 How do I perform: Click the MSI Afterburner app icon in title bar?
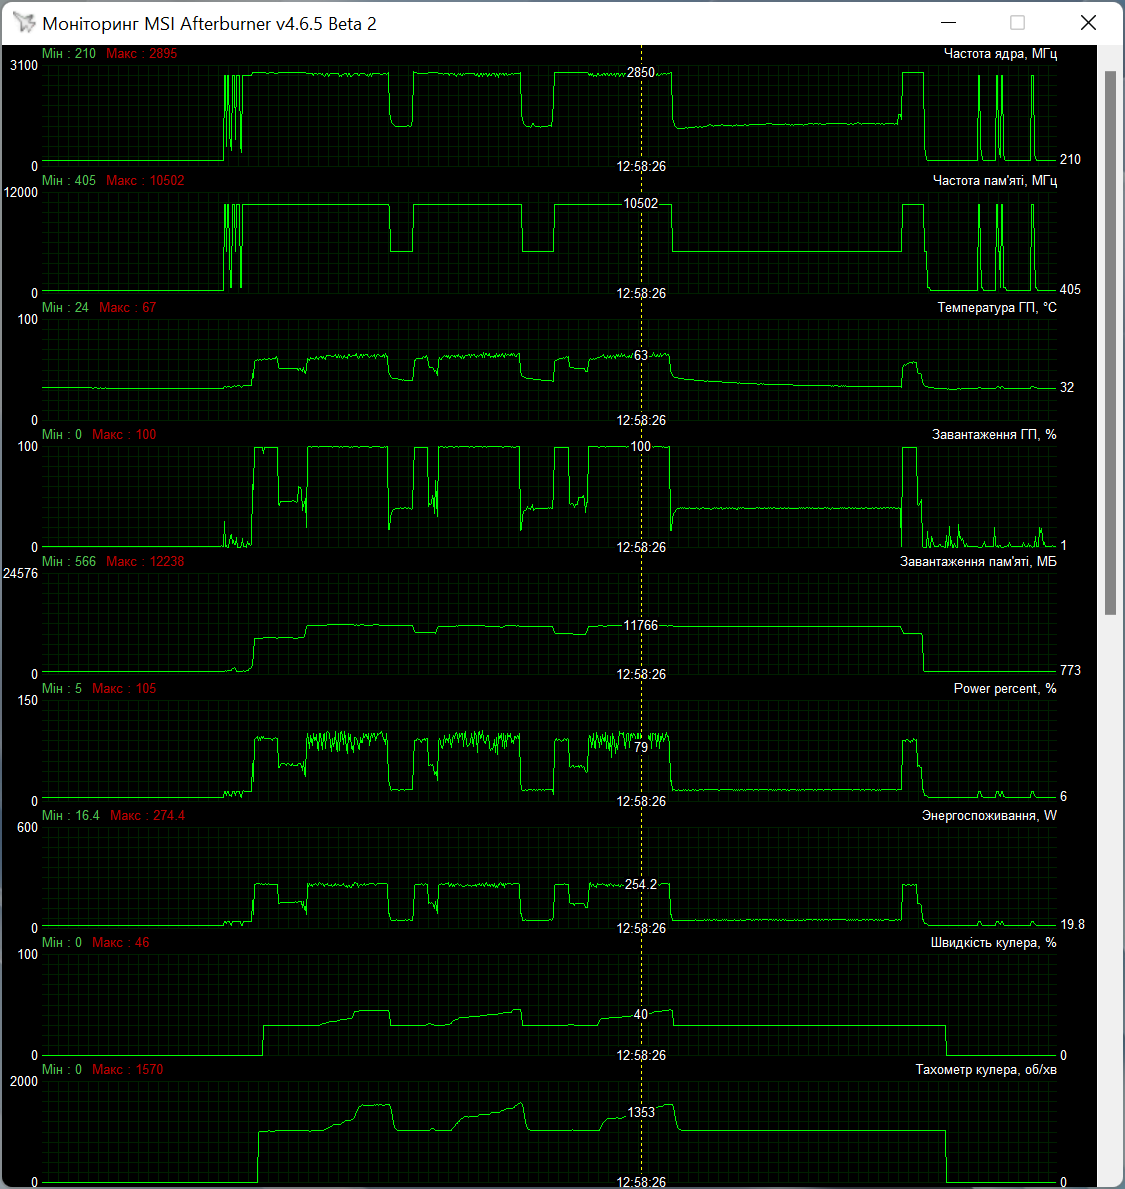pos(24,23)
